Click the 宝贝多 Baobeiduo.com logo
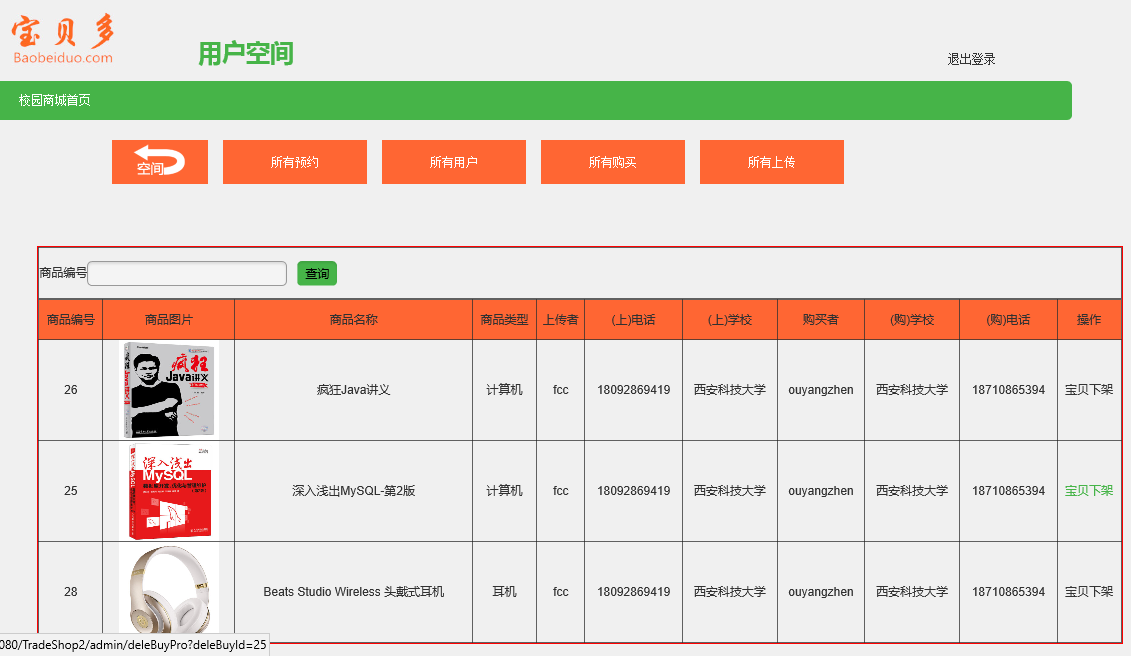Viewport: 1131px width, 656px height. tap(63, 40)
